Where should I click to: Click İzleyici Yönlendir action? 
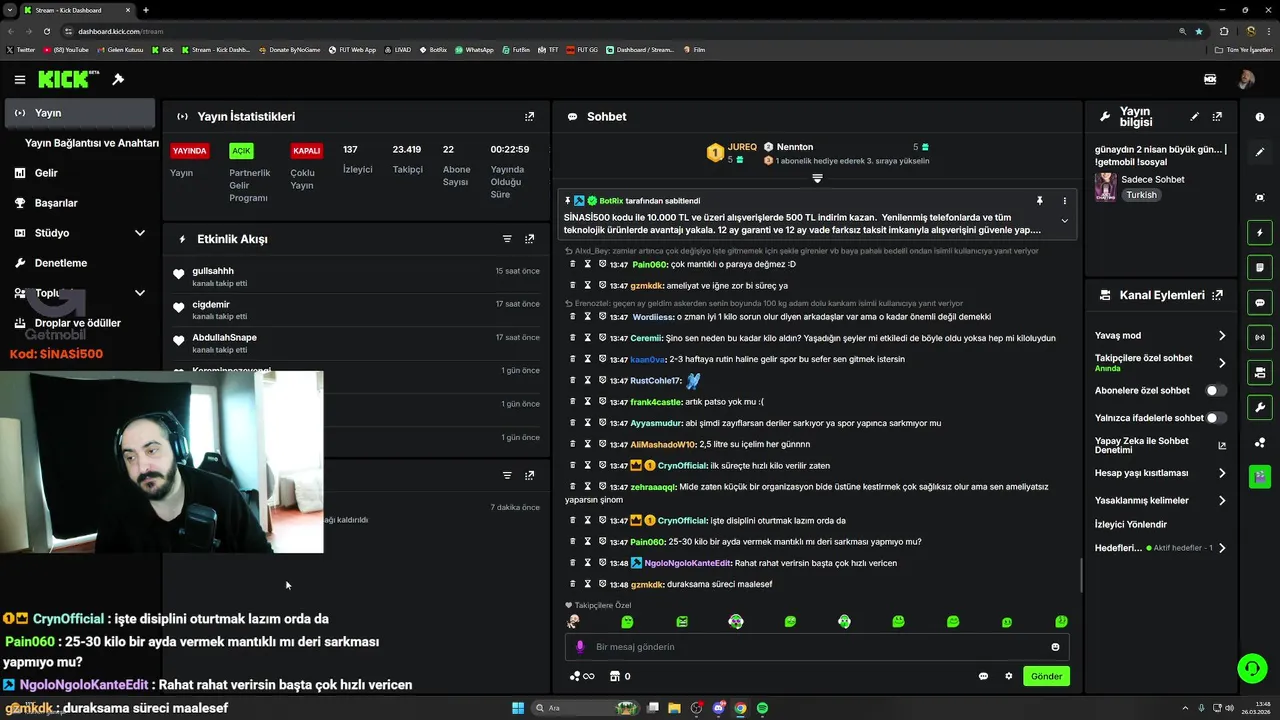tap(1130, 524)
